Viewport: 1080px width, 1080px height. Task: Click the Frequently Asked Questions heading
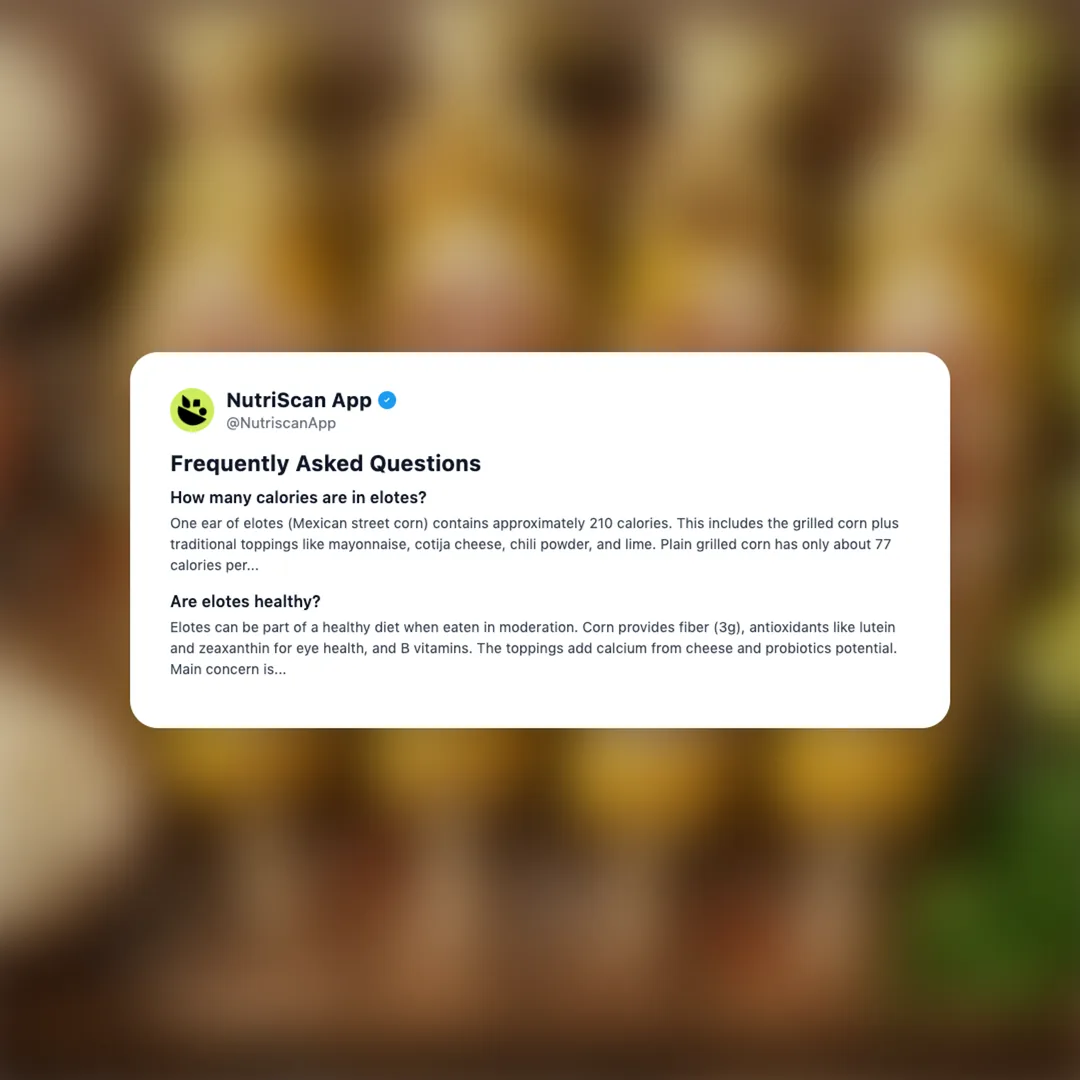pos(325,464)
